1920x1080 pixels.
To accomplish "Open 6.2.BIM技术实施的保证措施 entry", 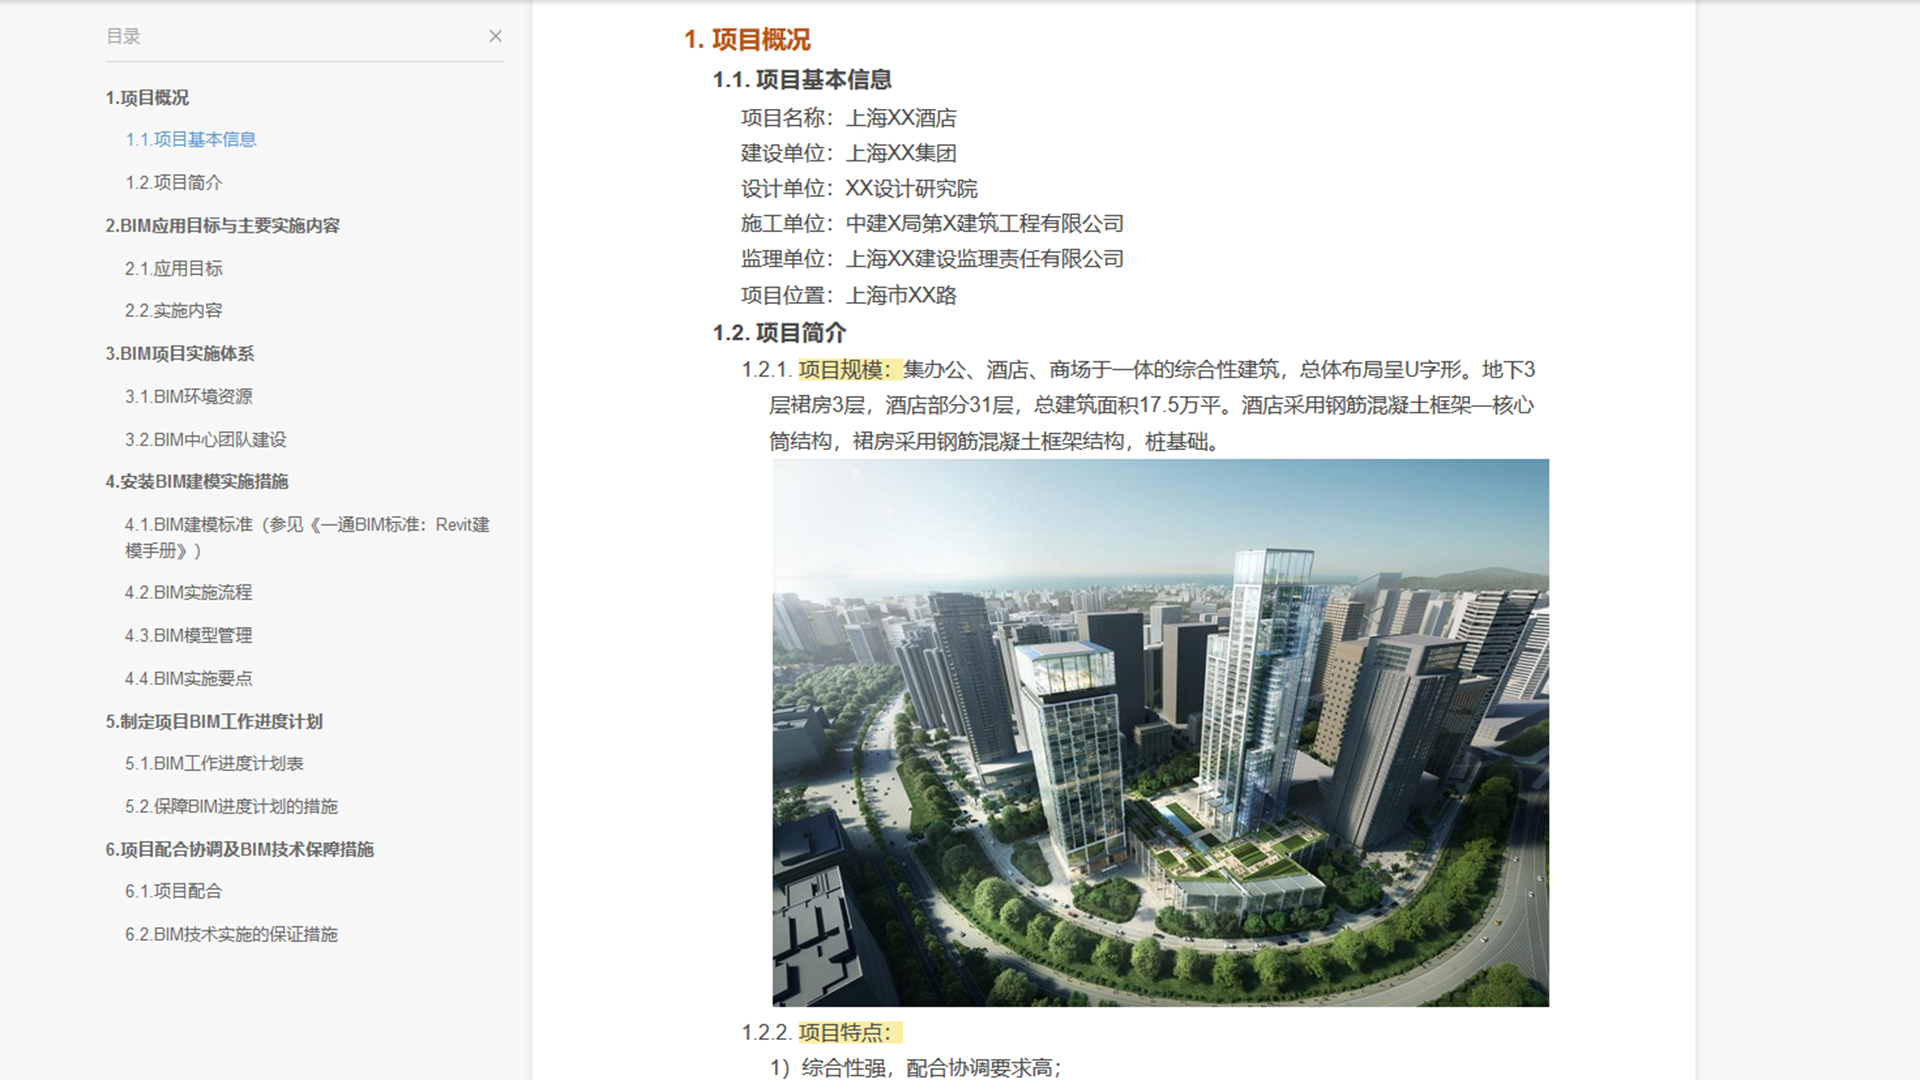I will [x=231, y=935].
